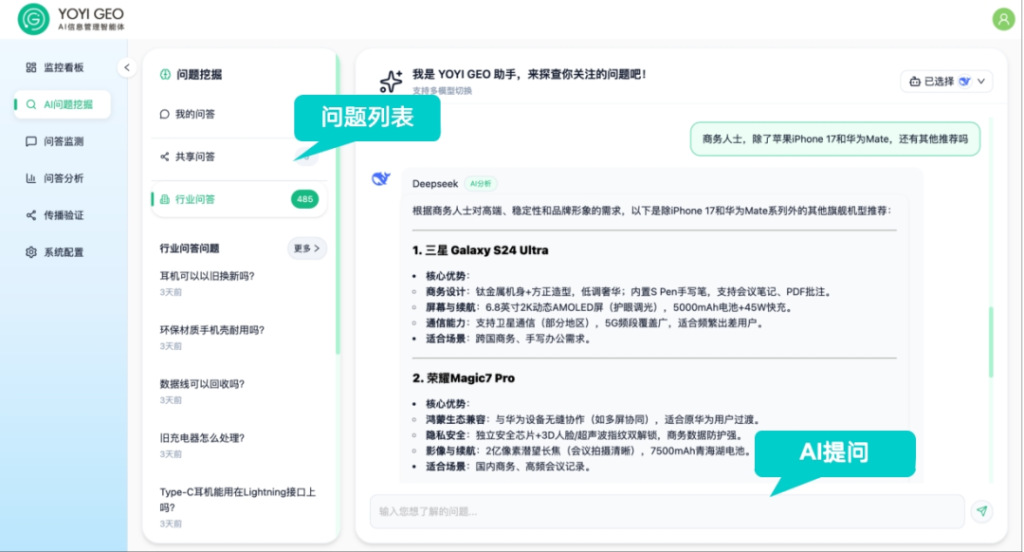Click the sparkle assistant icon in chat header
This screenshot has width=1024, height=552.
tap(391, 82)
